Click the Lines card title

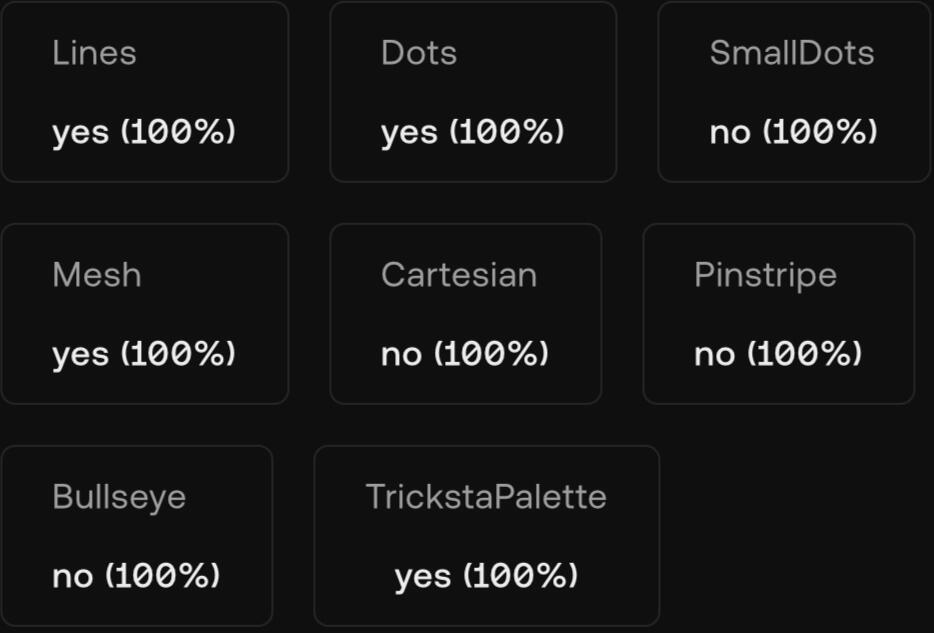(x=94, y=53)
